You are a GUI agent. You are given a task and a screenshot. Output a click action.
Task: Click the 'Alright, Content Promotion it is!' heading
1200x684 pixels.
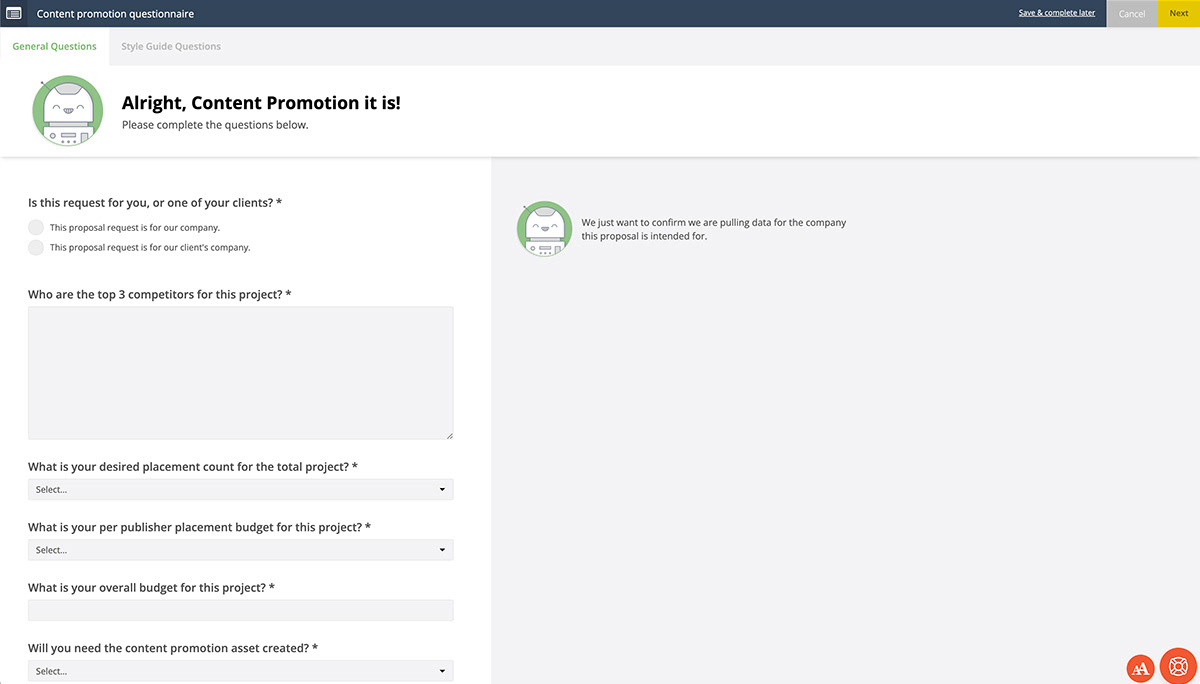point(261,103)
